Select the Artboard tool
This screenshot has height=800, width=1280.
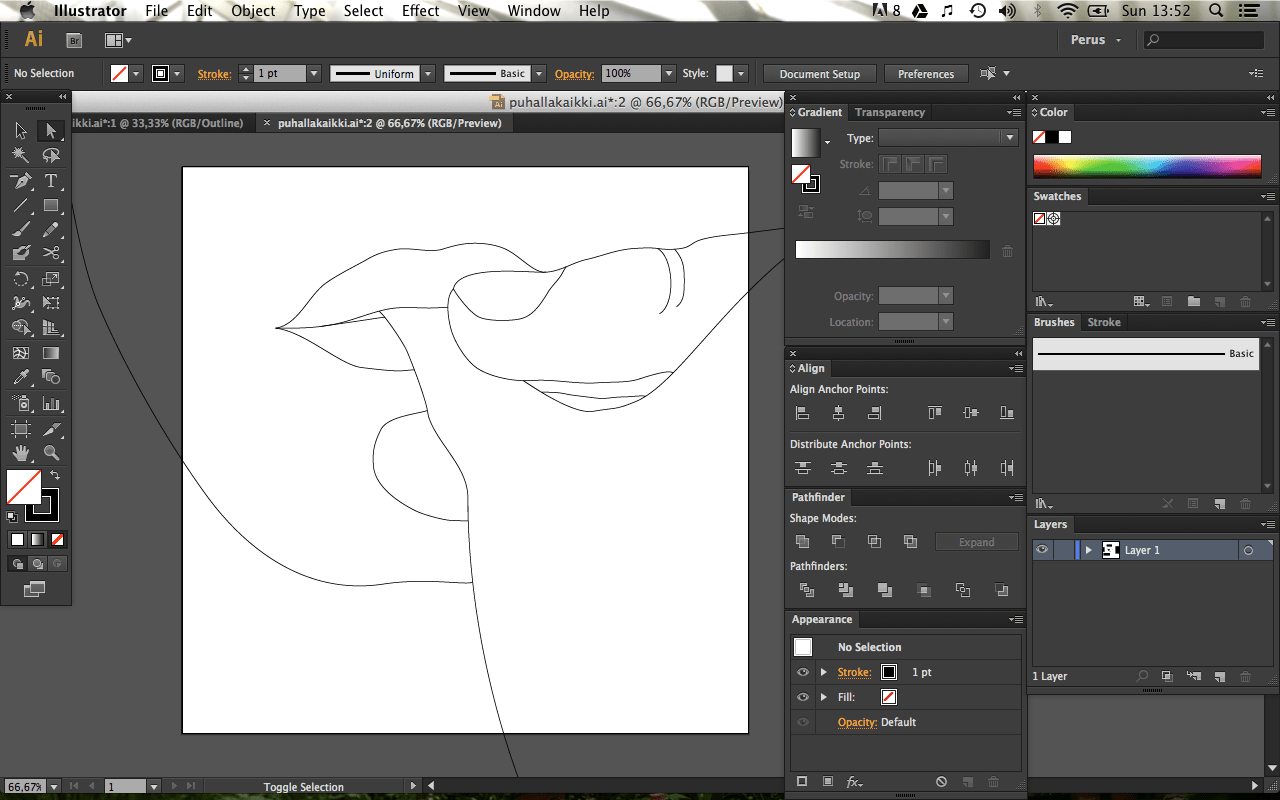coord(21,428)
